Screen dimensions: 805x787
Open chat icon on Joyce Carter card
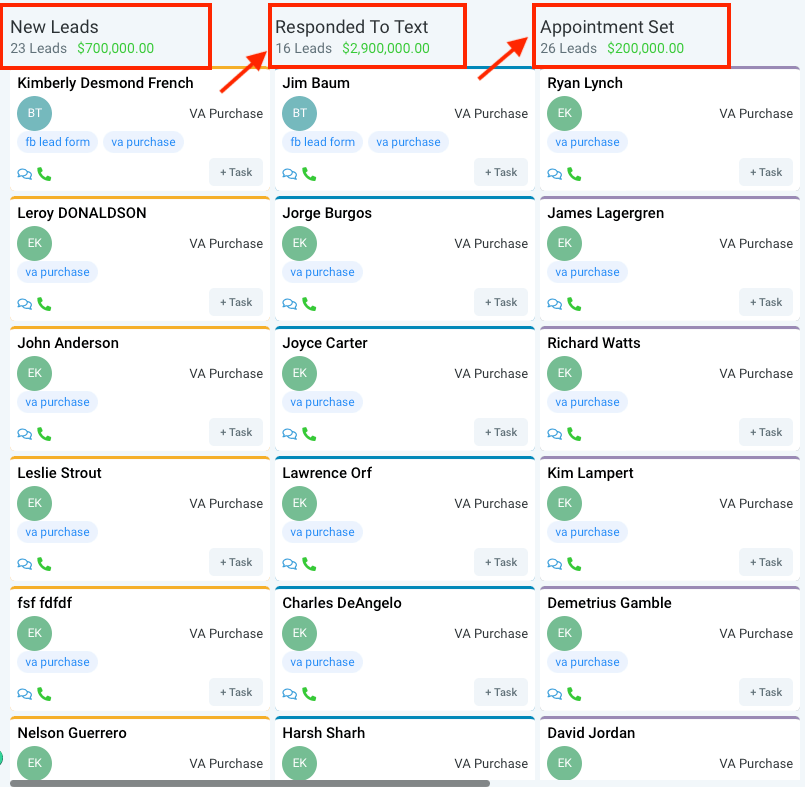coord(290,434)
